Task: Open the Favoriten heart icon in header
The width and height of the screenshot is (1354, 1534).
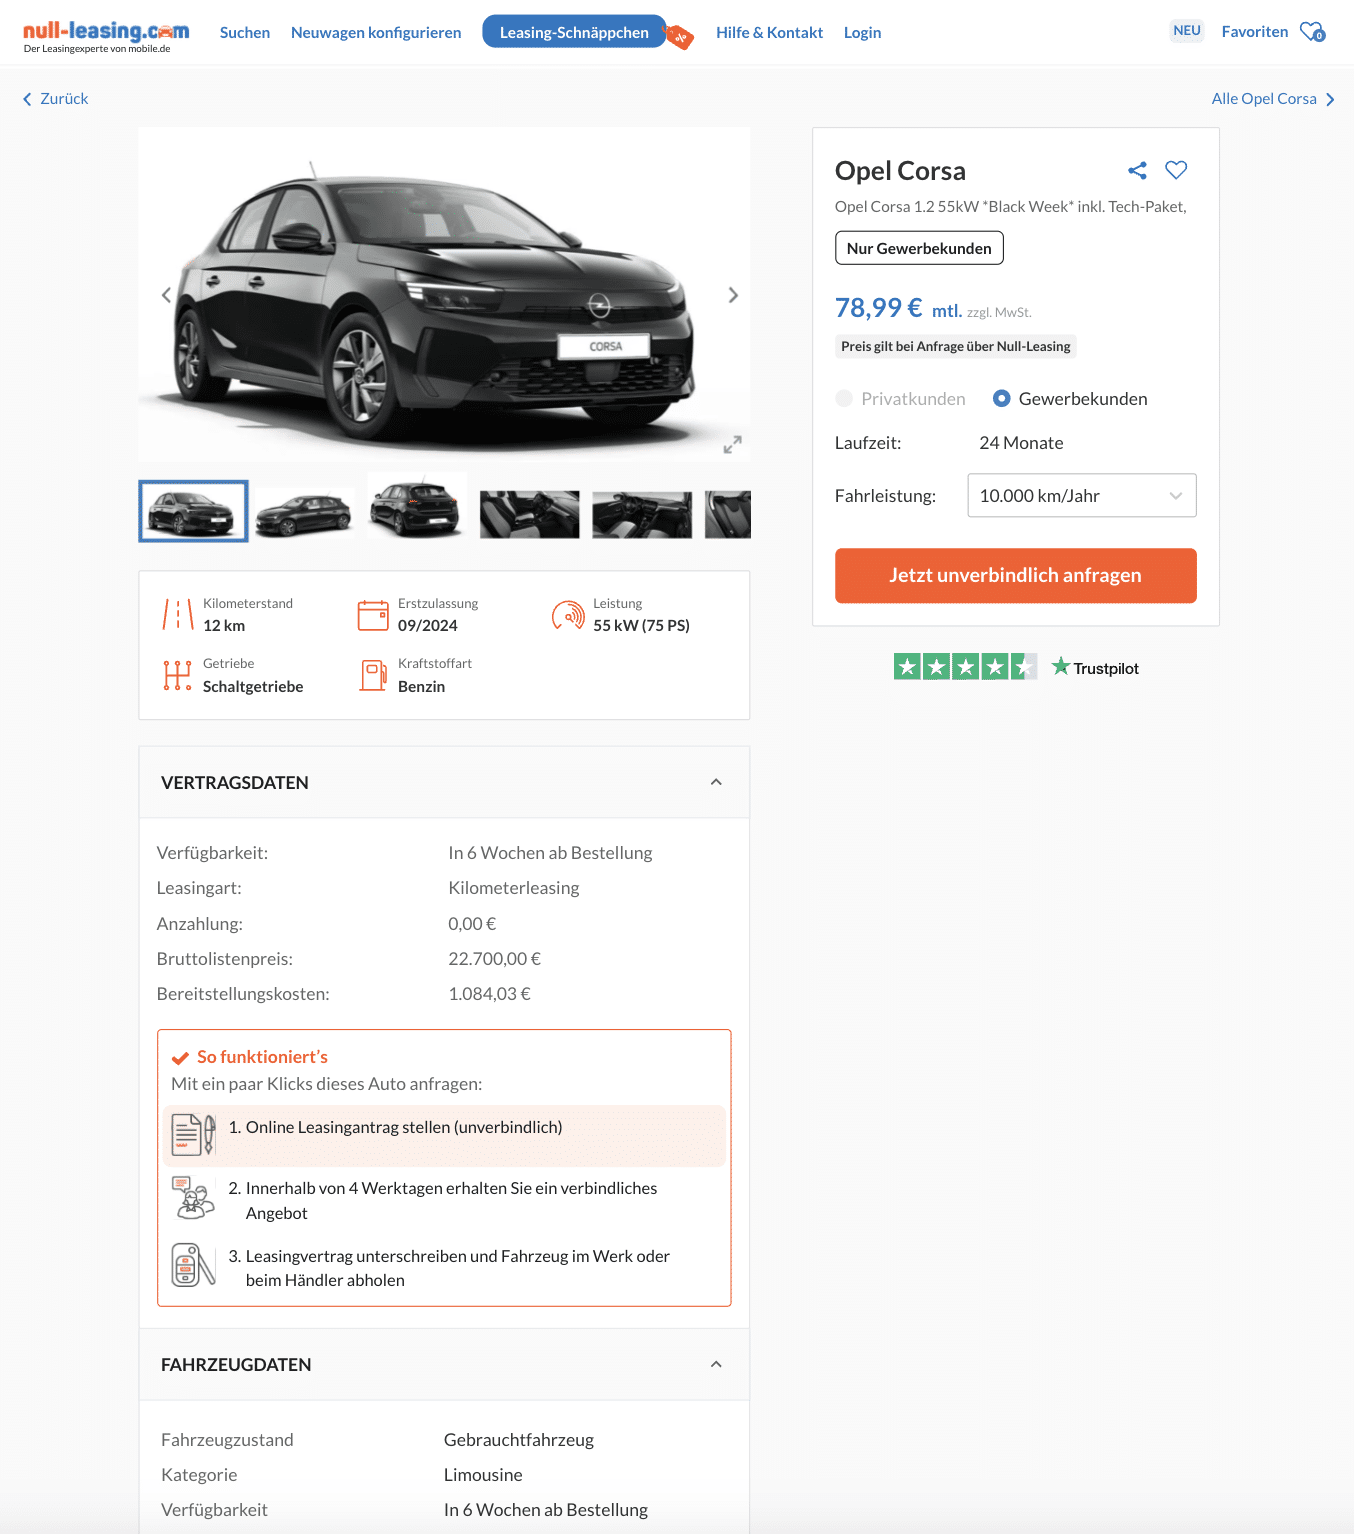Action: point(1312,32)
